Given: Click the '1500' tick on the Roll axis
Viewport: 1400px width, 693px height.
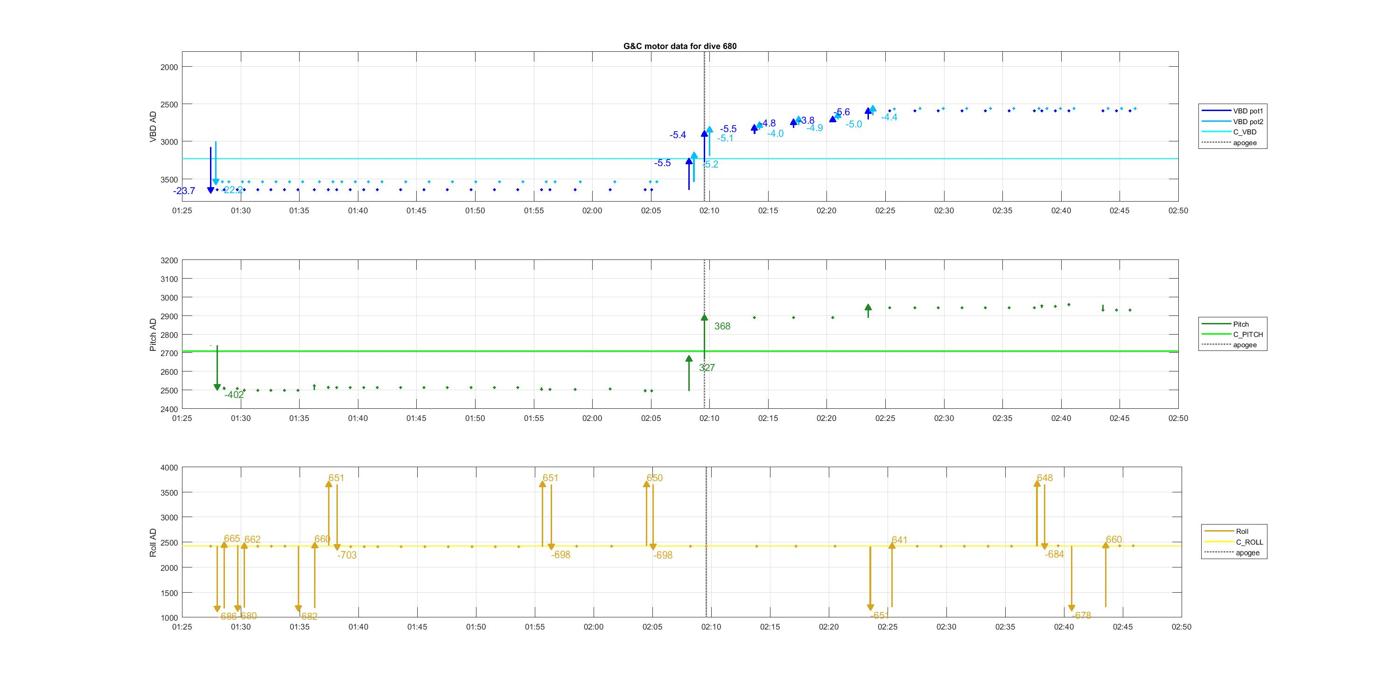Looking at the screenshot, I should click(x=169, y=593).
